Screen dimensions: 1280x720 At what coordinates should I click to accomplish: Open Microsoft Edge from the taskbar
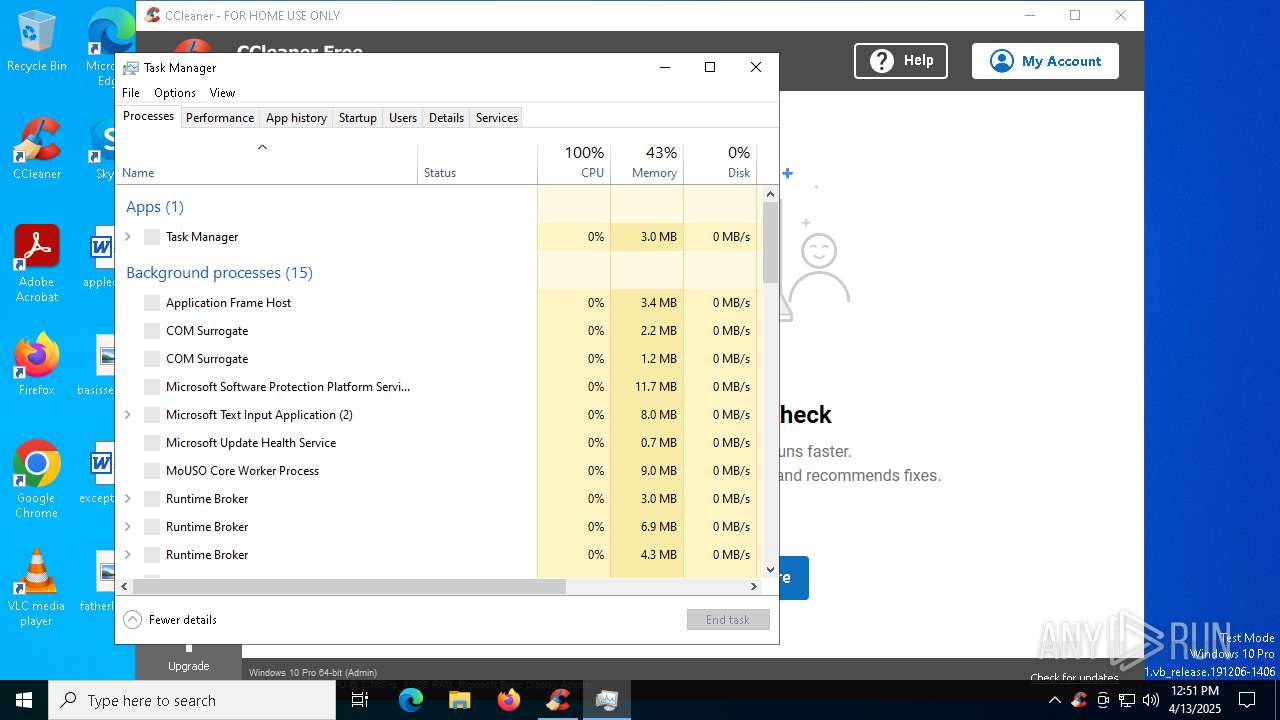411,700
